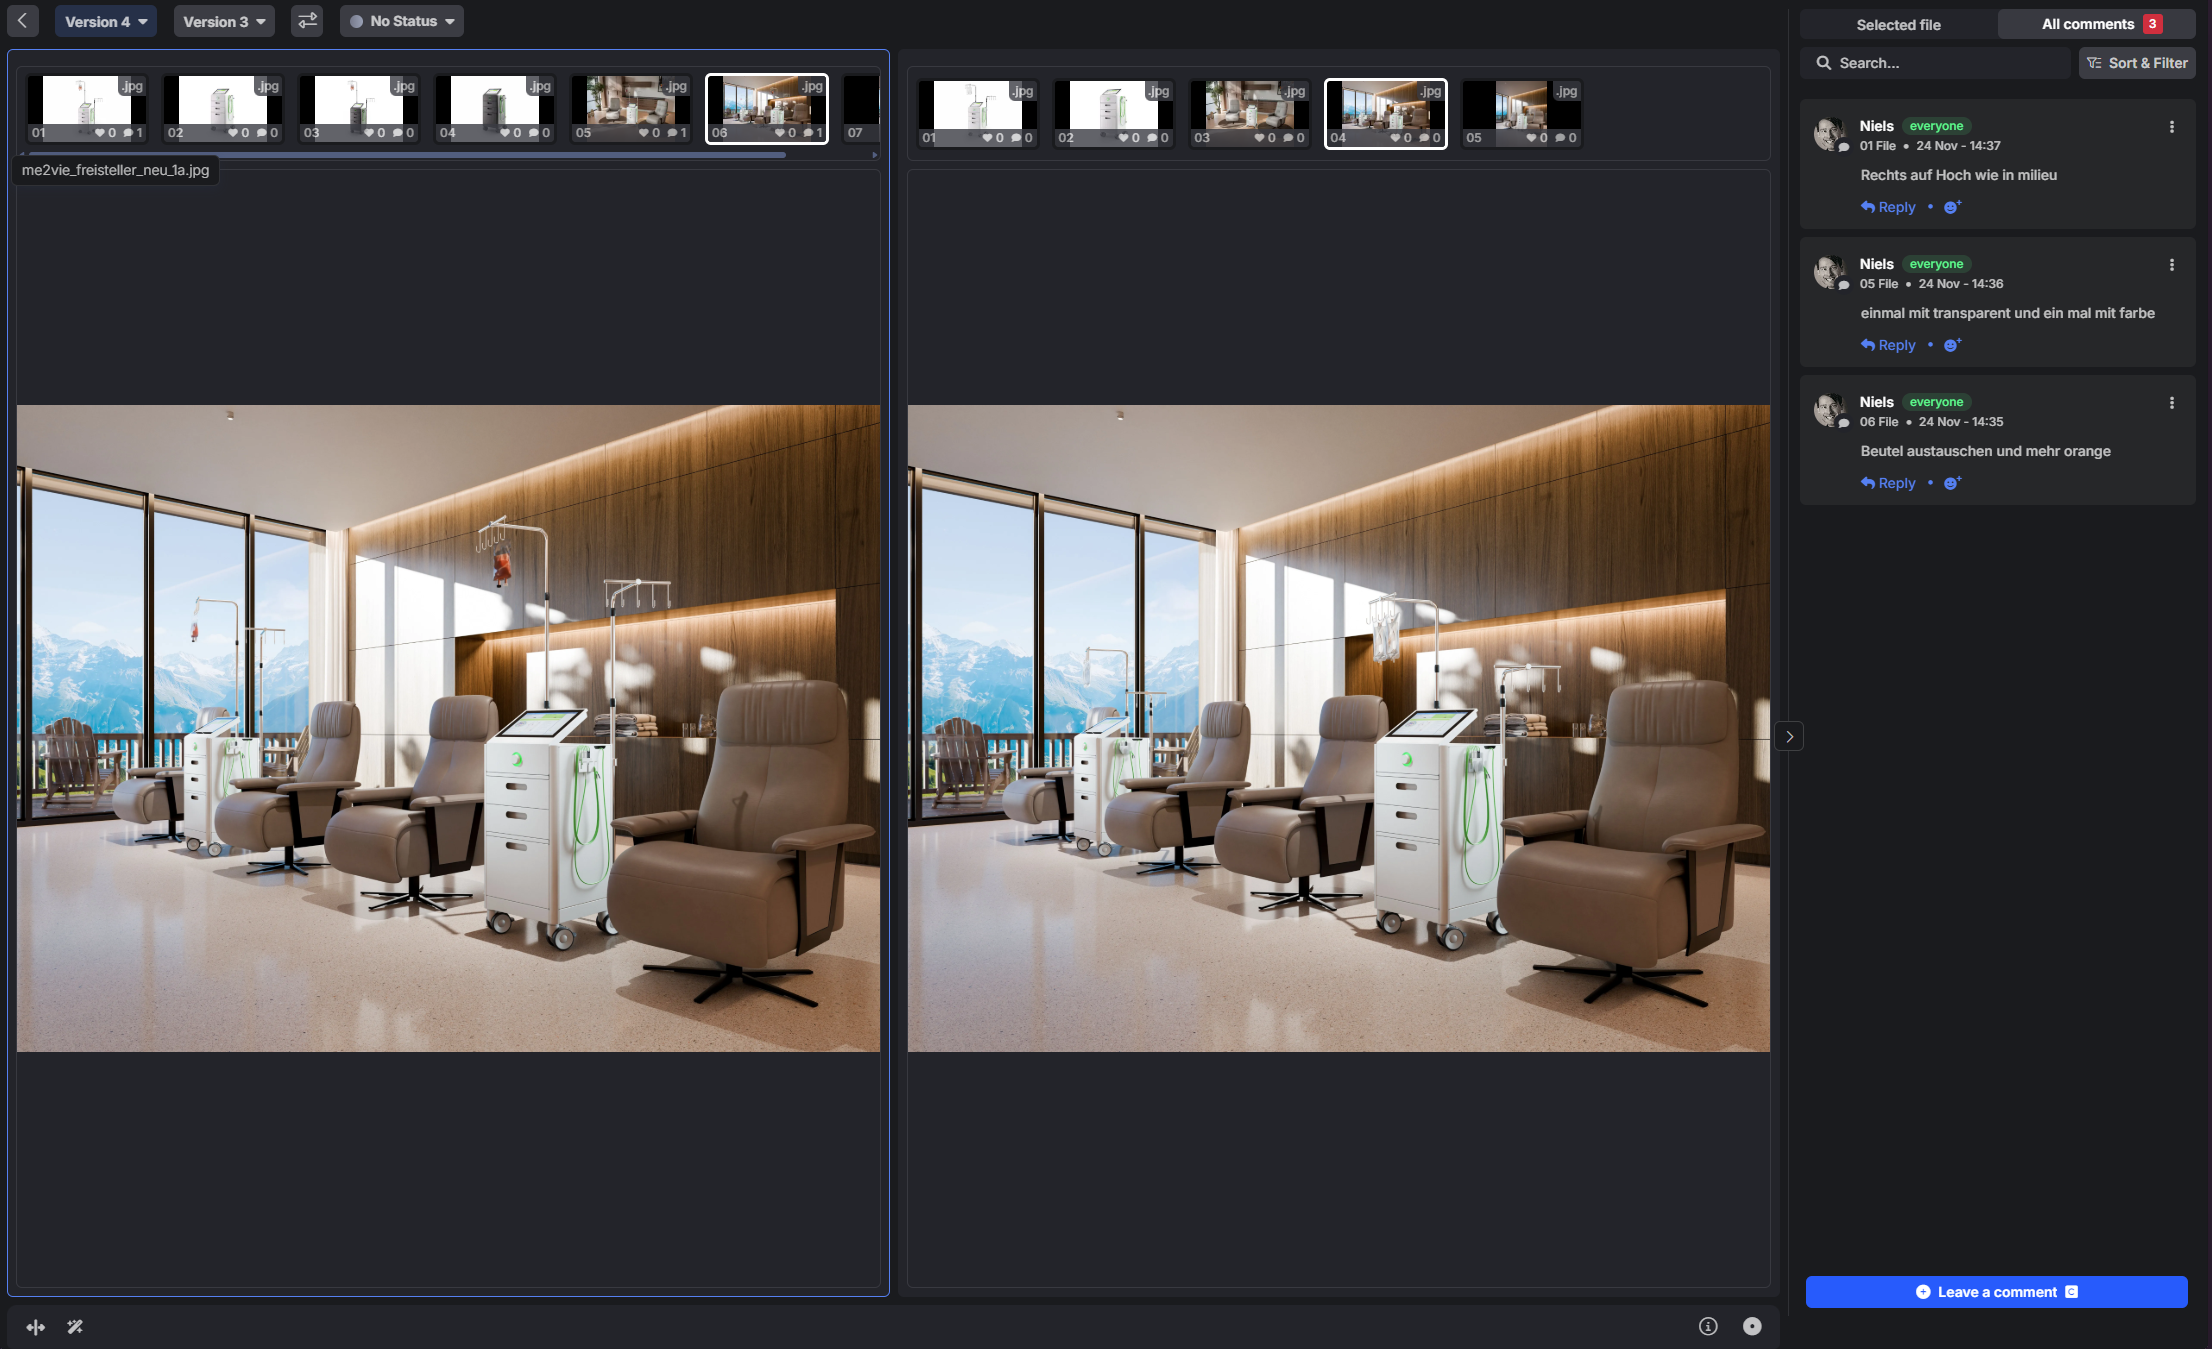Click the circle dot icon bottom right

click(1752, 1326)
